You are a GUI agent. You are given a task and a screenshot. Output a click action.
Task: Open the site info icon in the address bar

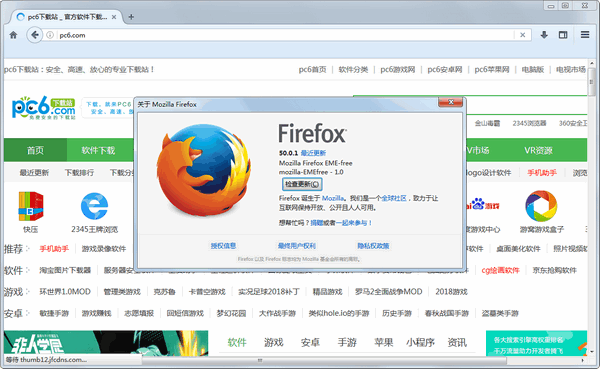[50, 35]
